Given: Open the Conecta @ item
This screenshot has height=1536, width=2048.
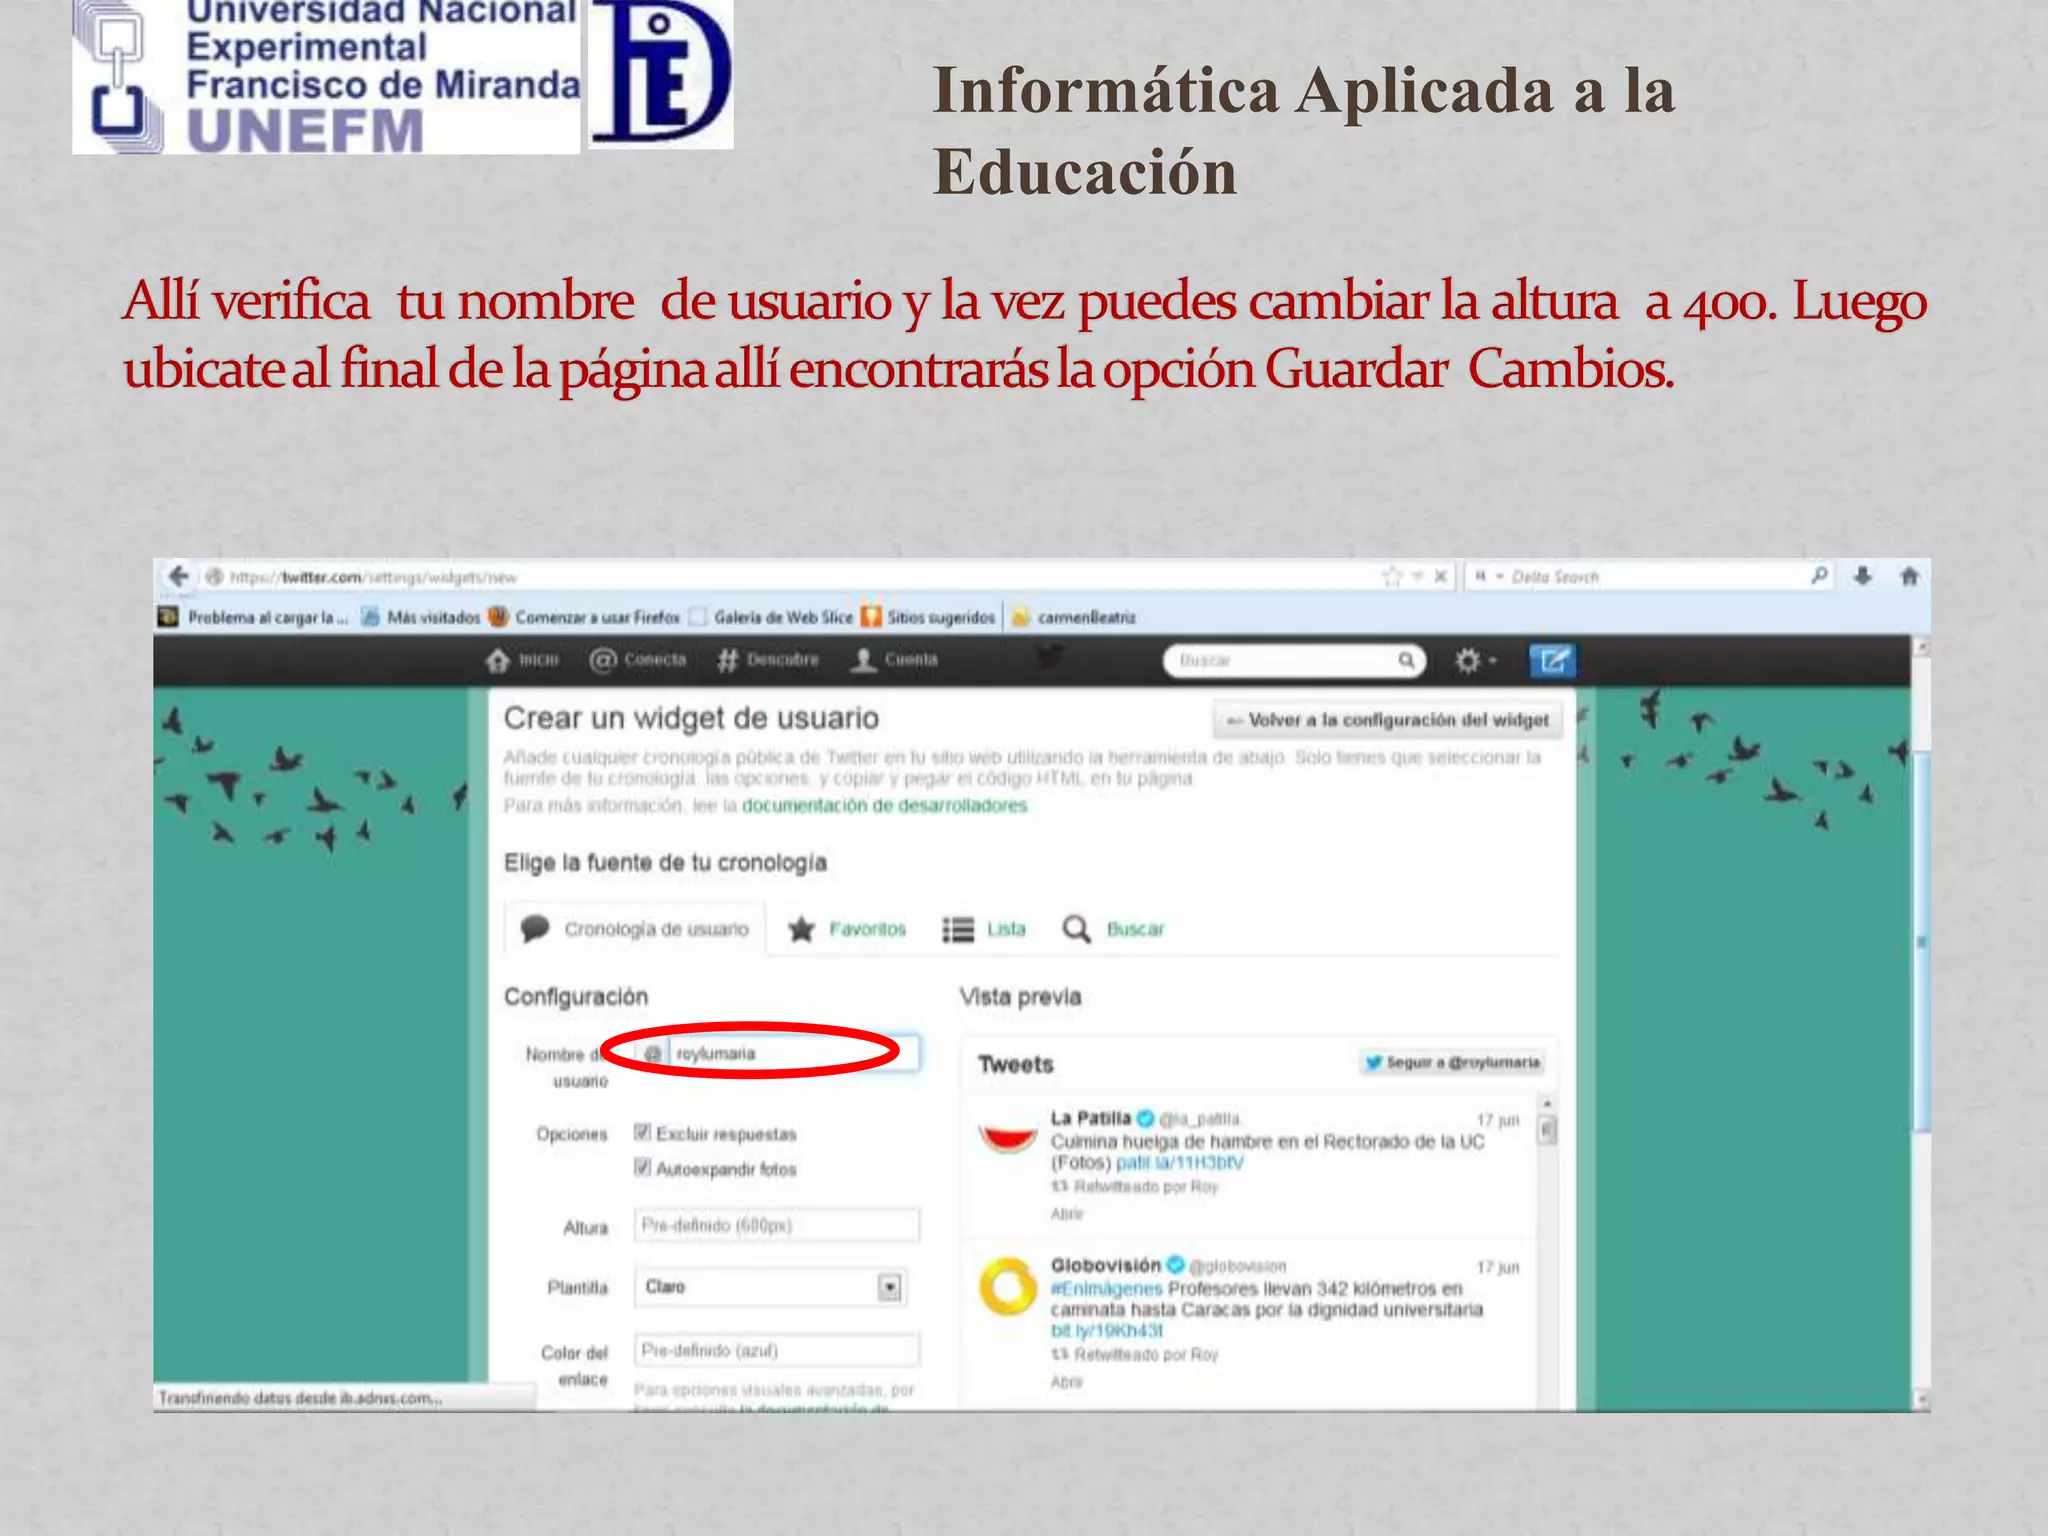Looking at the screenshot, I should point(638,660).
